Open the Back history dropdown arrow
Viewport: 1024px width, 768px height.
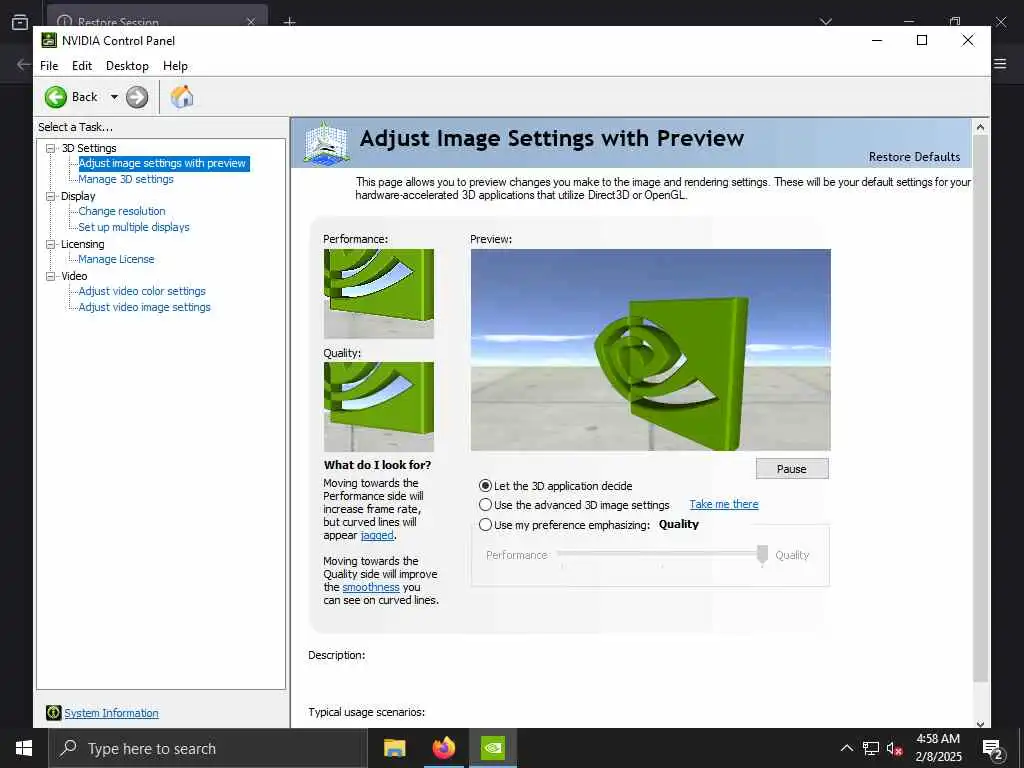[114, 97]
